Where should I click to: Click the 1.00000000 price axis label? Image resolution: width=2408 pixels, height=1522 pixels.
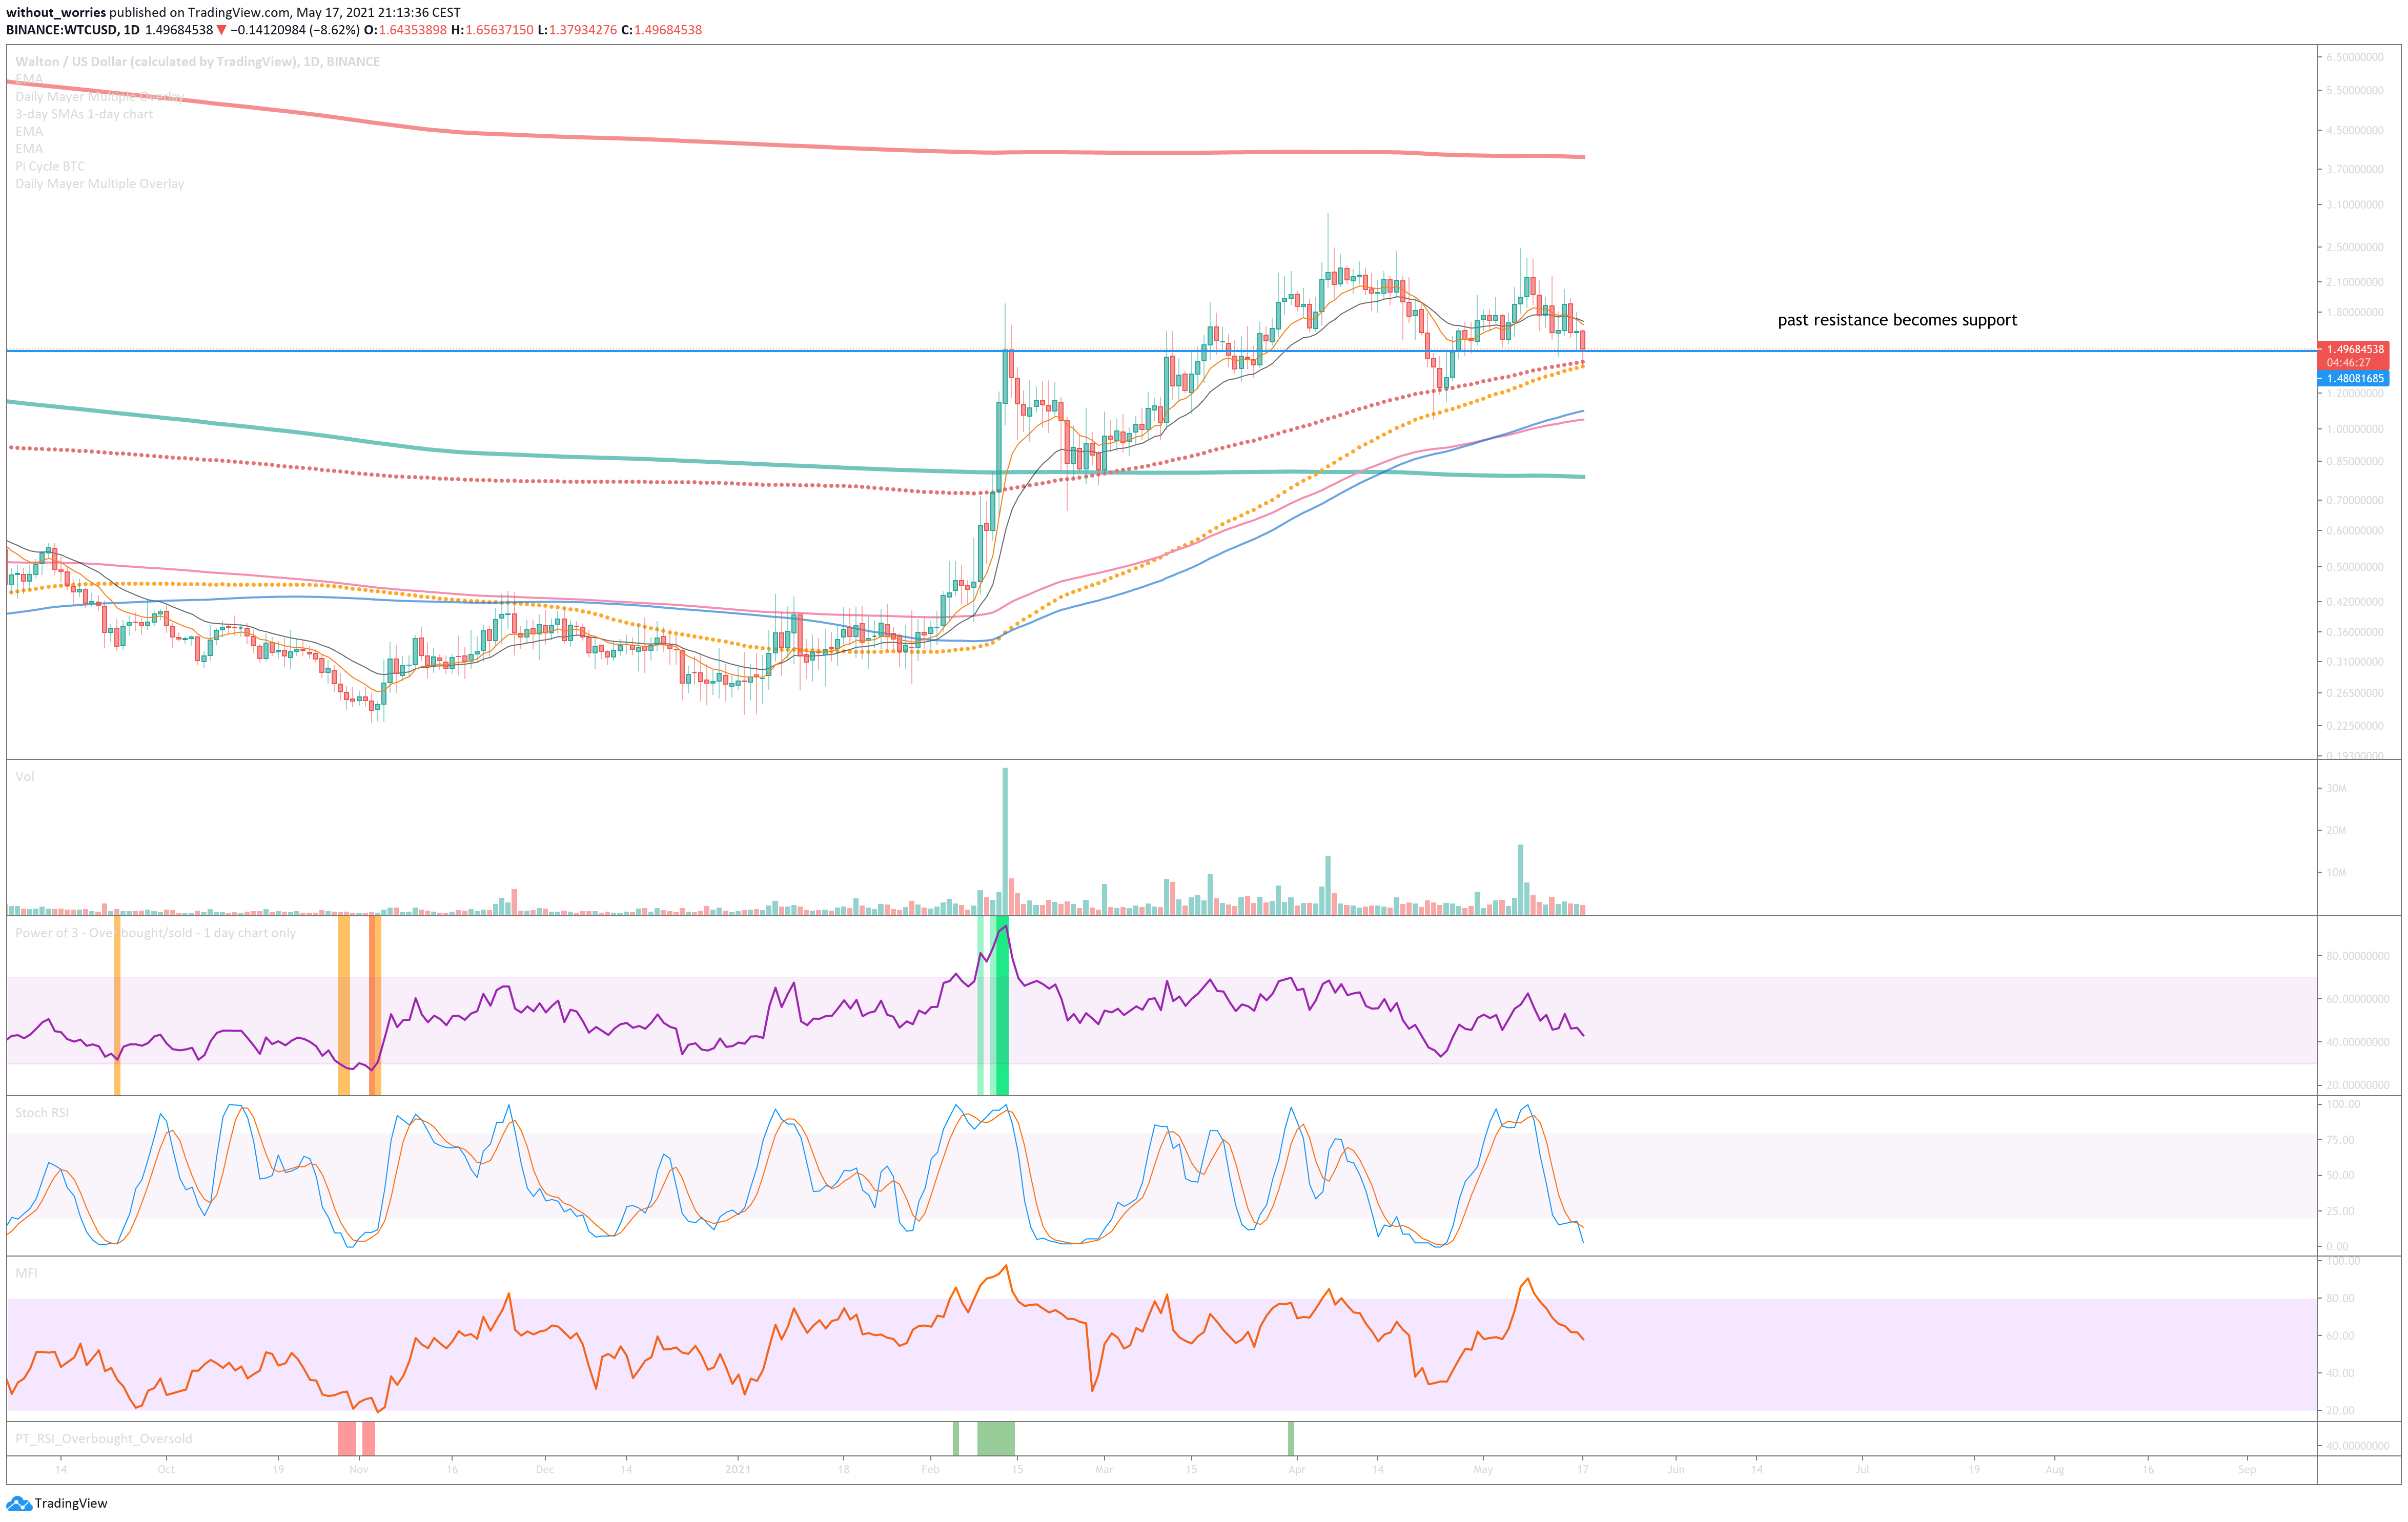click(x=2354, y=429)
